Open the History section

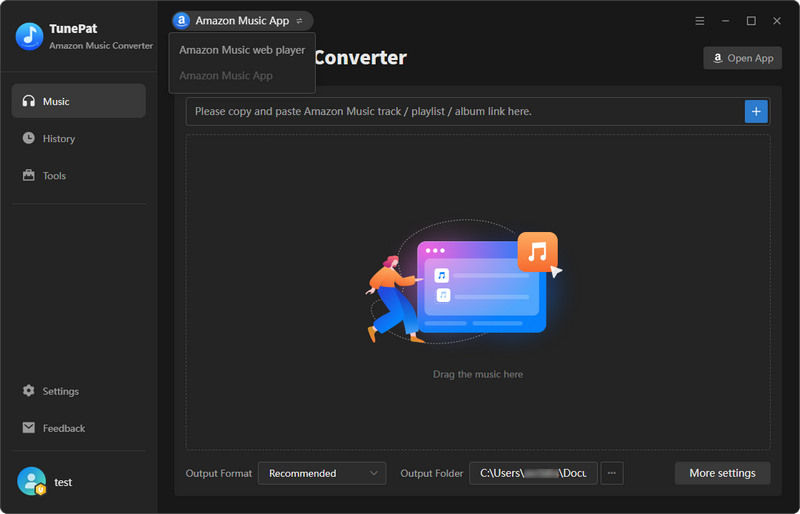(x=79, y=138)
